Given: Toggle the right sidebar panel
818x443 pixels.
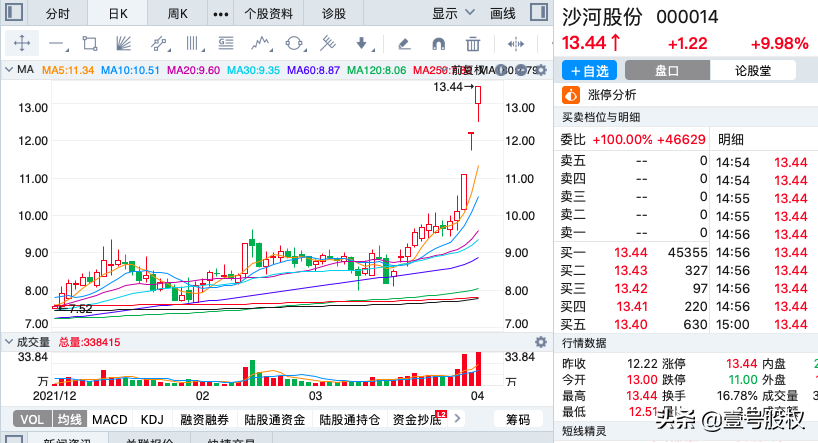Looking at the screenshot, I should click(x=539, y=14).
